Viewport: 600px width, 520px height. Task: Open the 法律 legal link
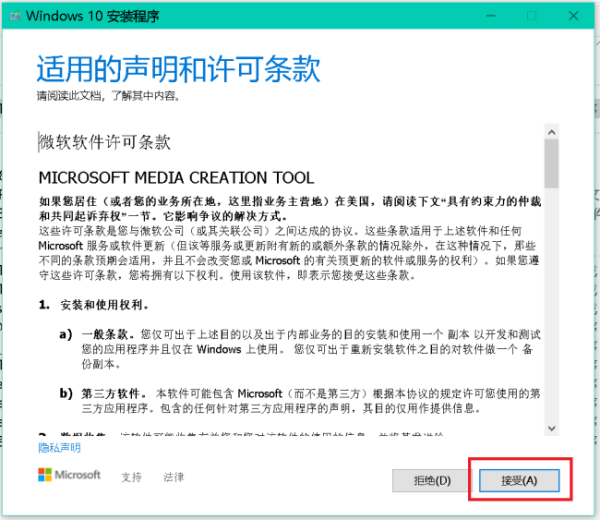[x=173, y=478]
